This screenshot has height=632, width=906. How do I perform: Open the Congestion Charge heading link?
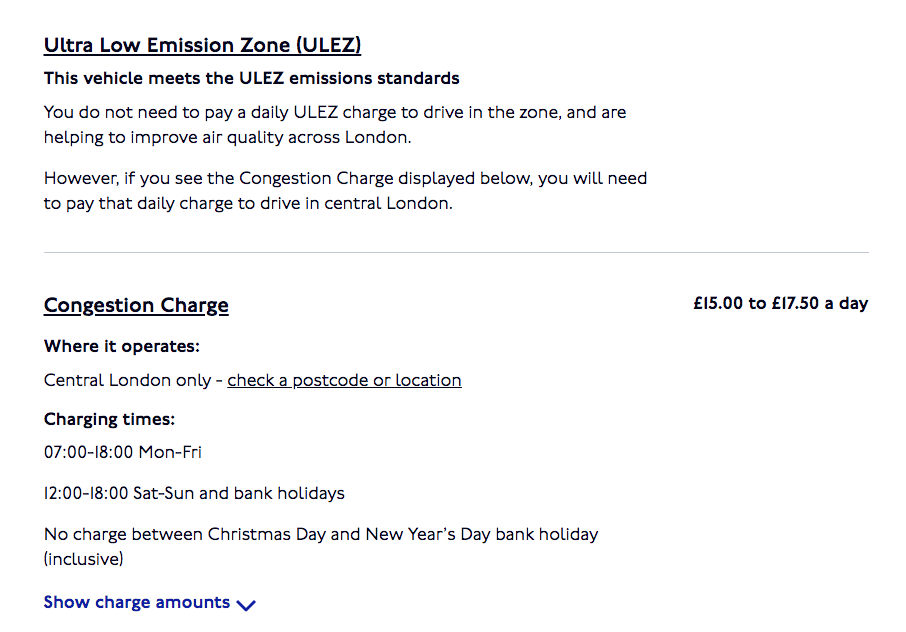point(136,305)
